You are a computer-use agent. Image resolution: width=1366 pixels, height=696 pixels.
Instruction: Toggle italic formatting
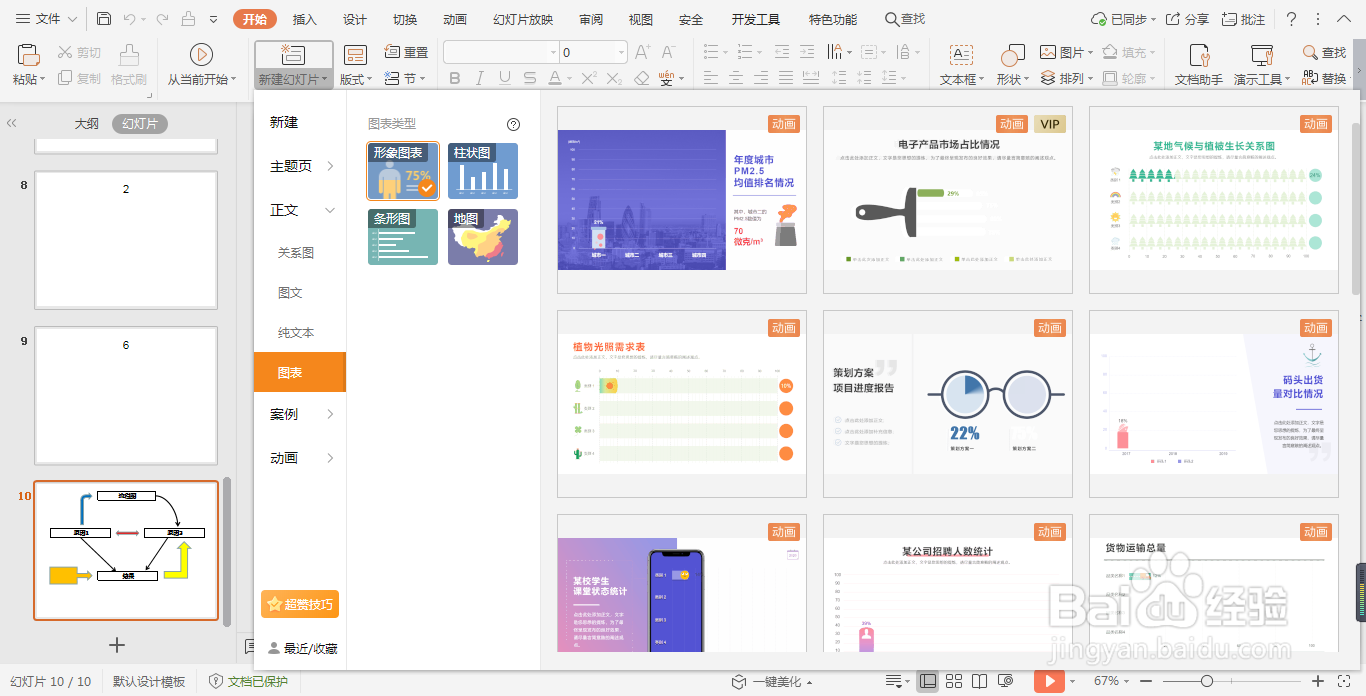click(478, 76)
